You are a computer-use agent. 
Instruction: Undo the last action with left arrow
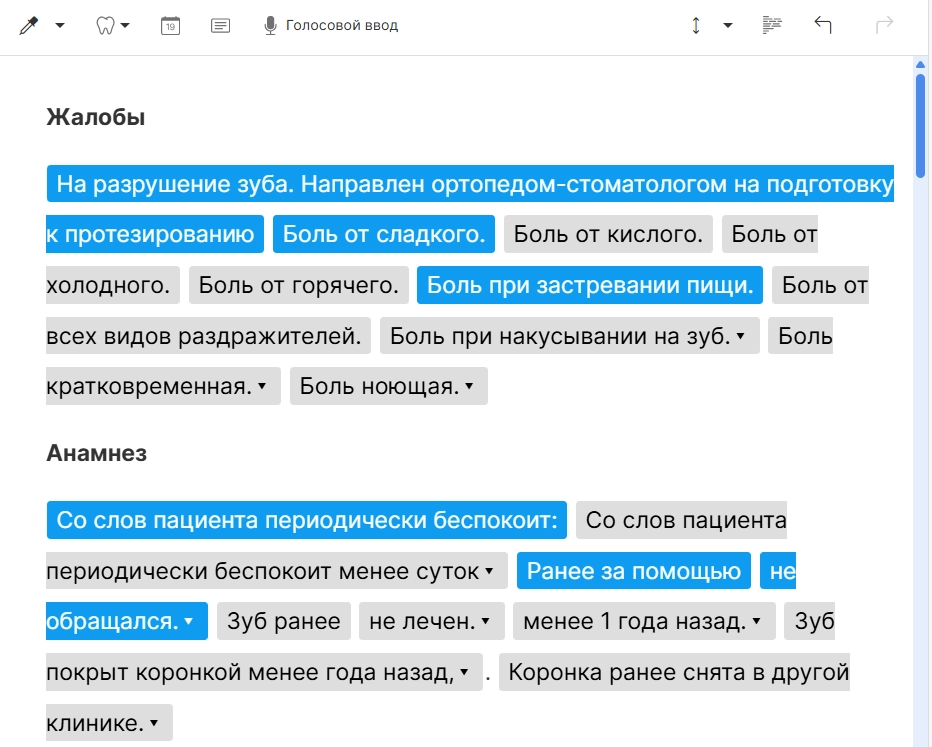pyautogui.click(x=823, y=25)
